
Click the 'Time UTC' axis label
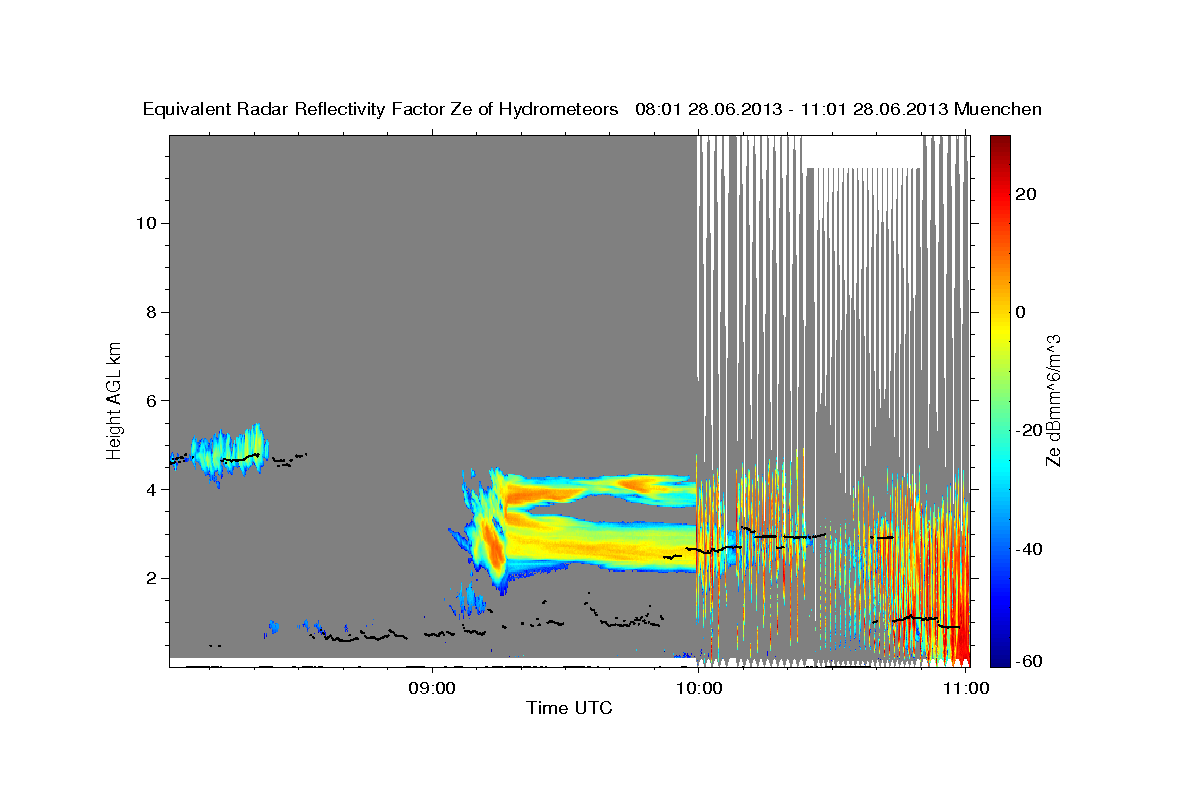coord(569,708)
